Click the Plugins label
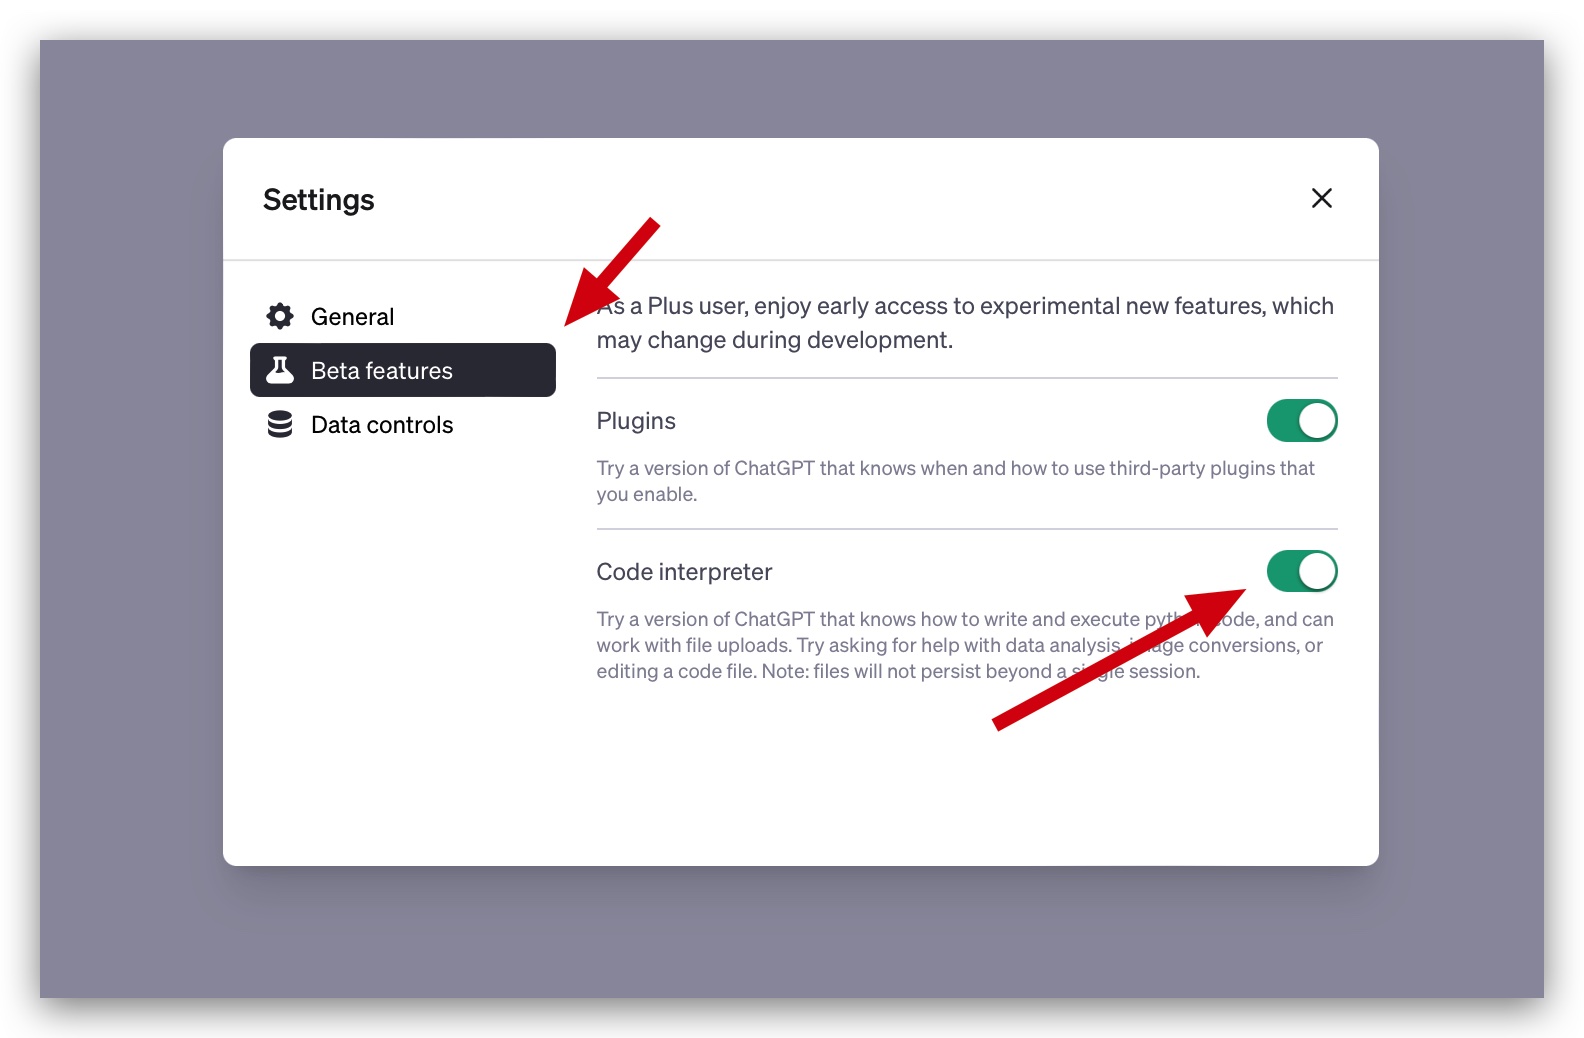Image resolution: width=1584 pixels, height=1038 pixels. point(636,421)
